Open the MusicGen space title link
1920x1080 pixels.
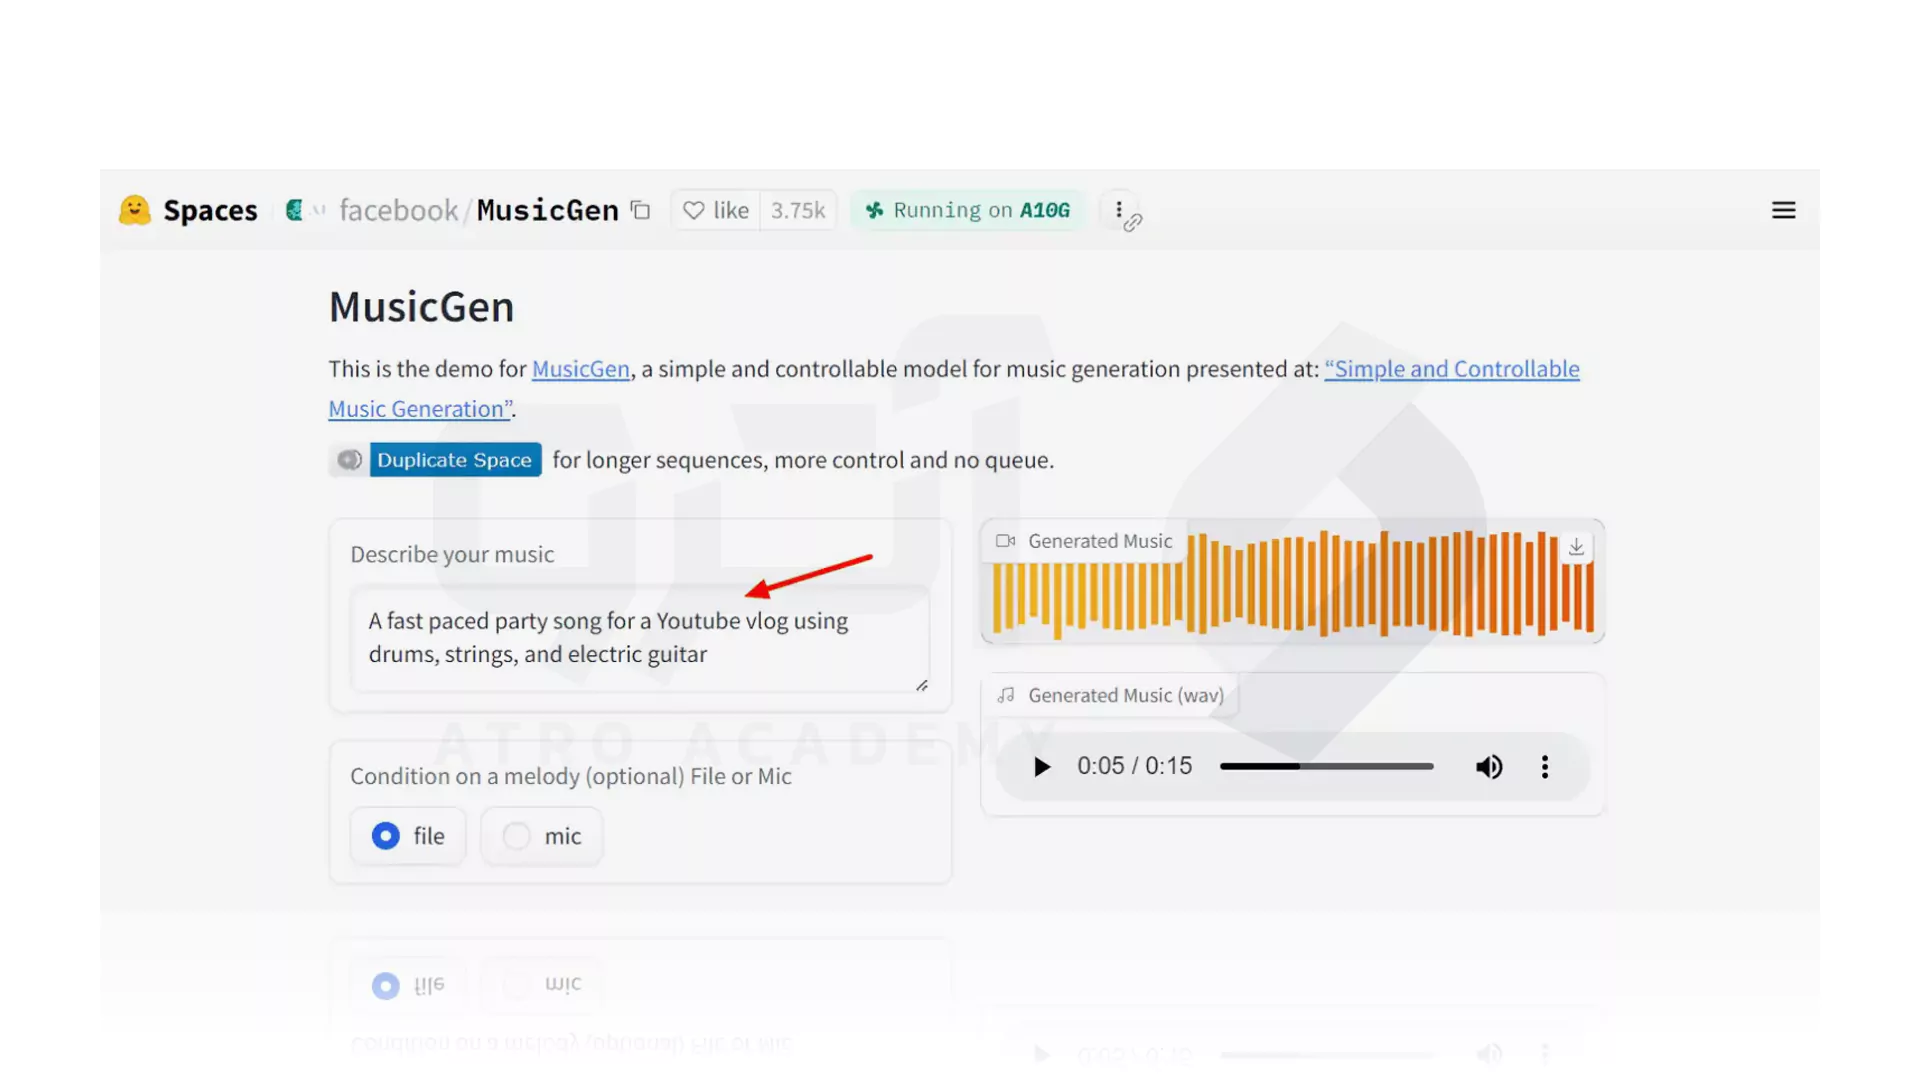tap(547, 210)
